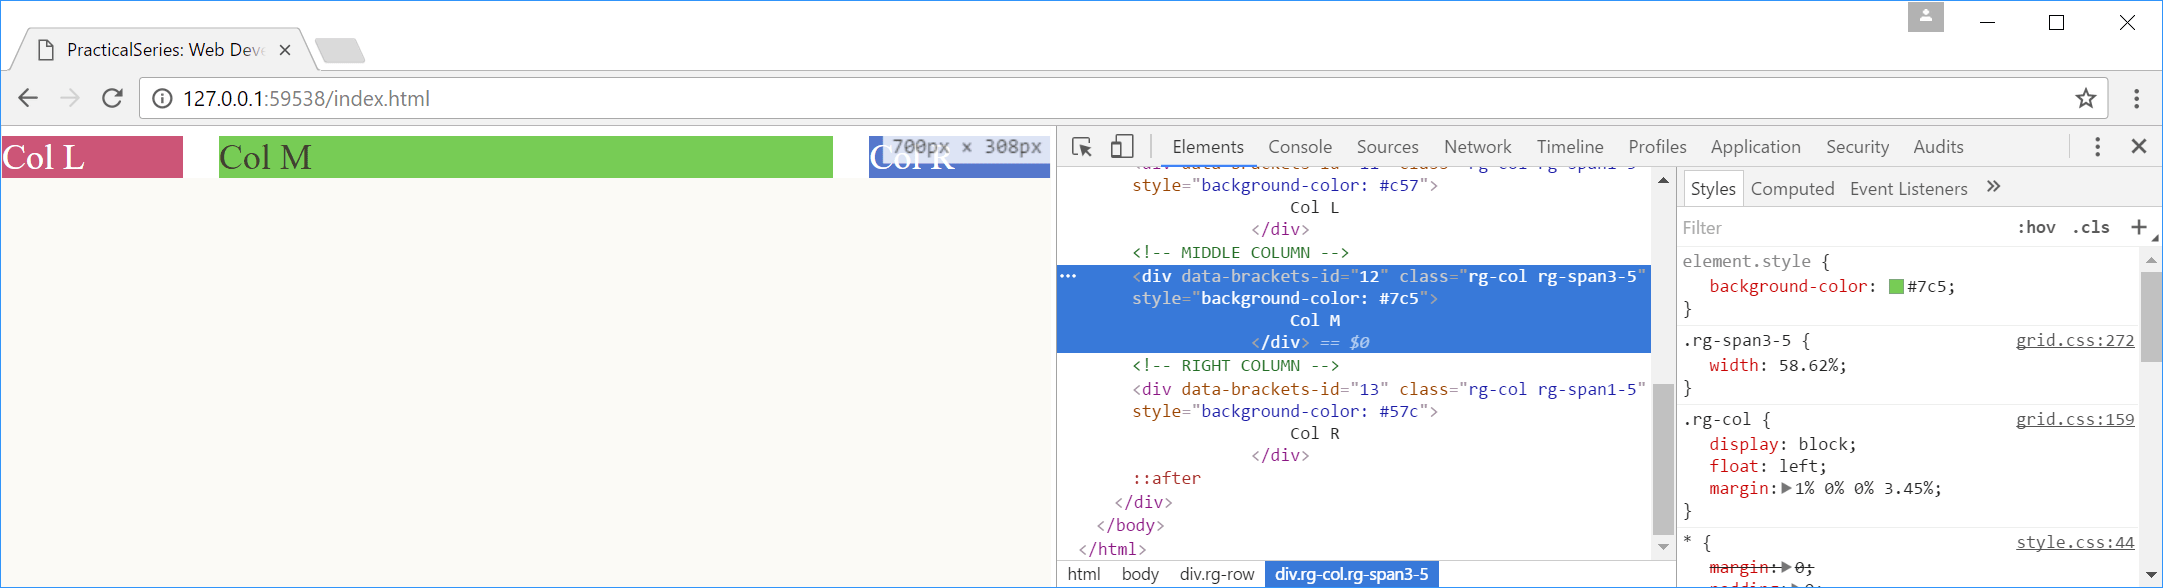Viewport: 2163px width, 588px height.
Task: Open the Computed styles tab
Action: pos(1792,189)
